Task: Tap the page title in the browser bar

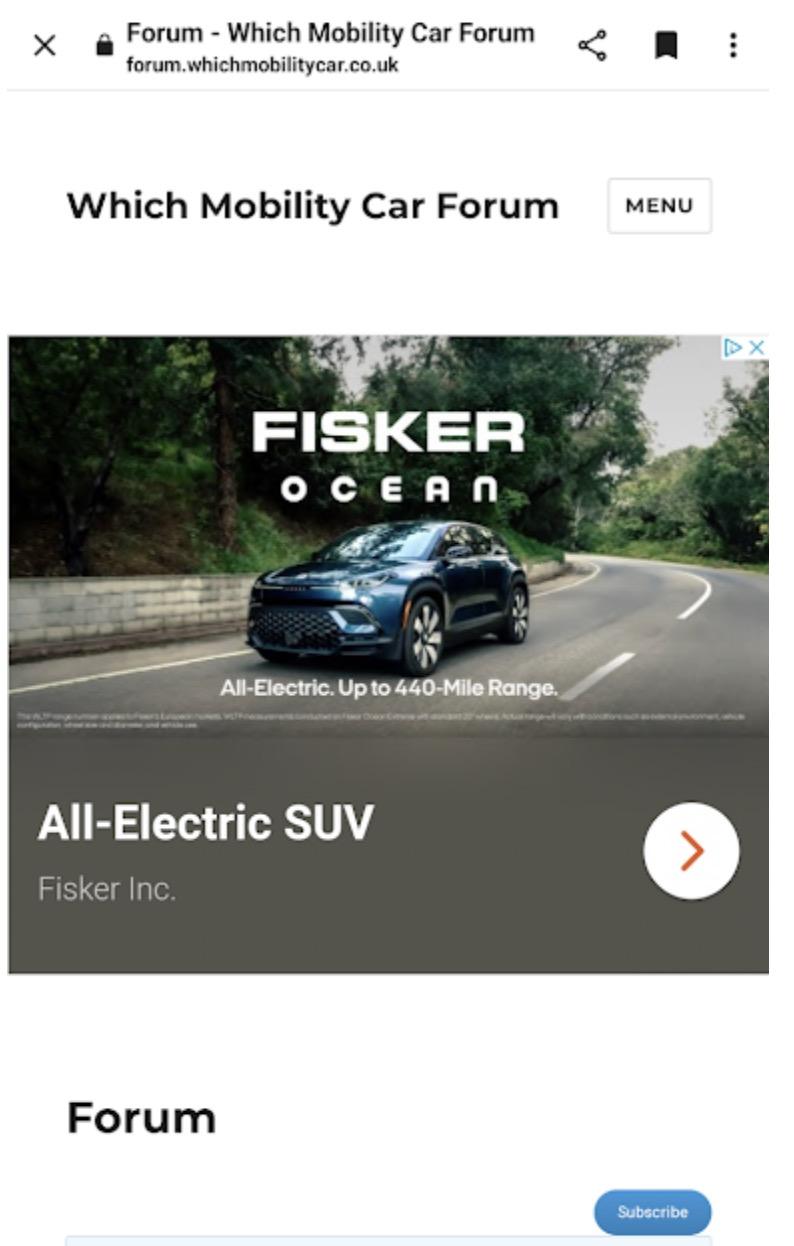Action: point(330,33)
